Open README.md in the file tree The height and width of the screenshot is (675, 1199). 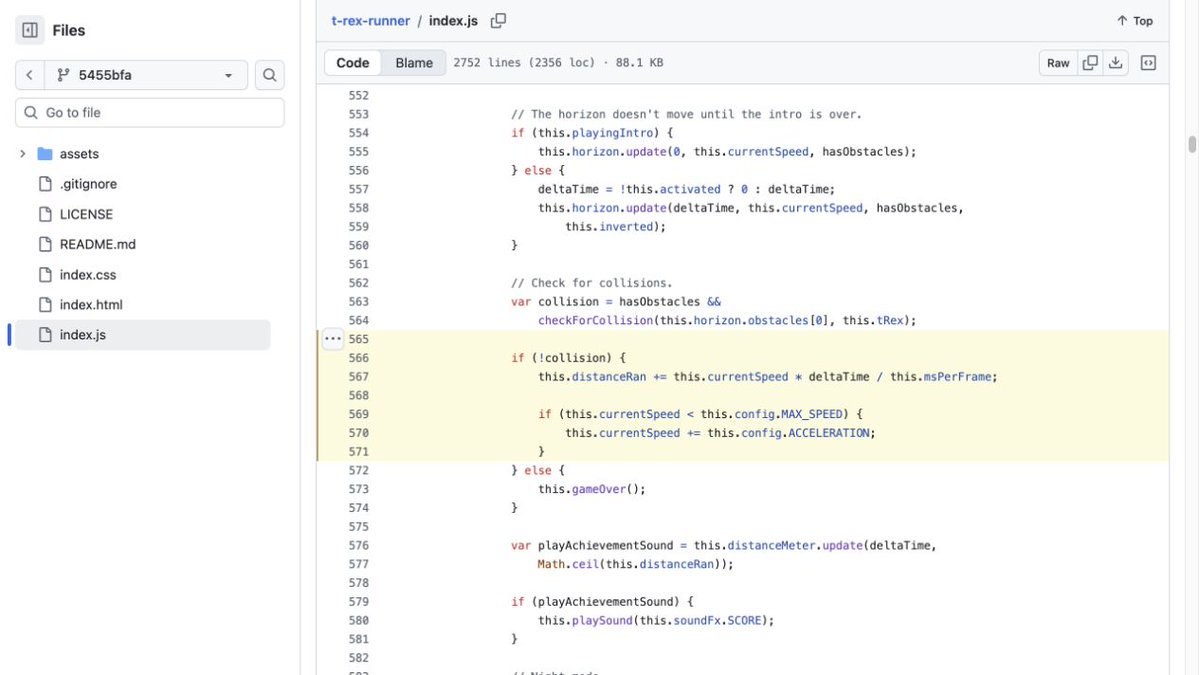coord(97,244)
